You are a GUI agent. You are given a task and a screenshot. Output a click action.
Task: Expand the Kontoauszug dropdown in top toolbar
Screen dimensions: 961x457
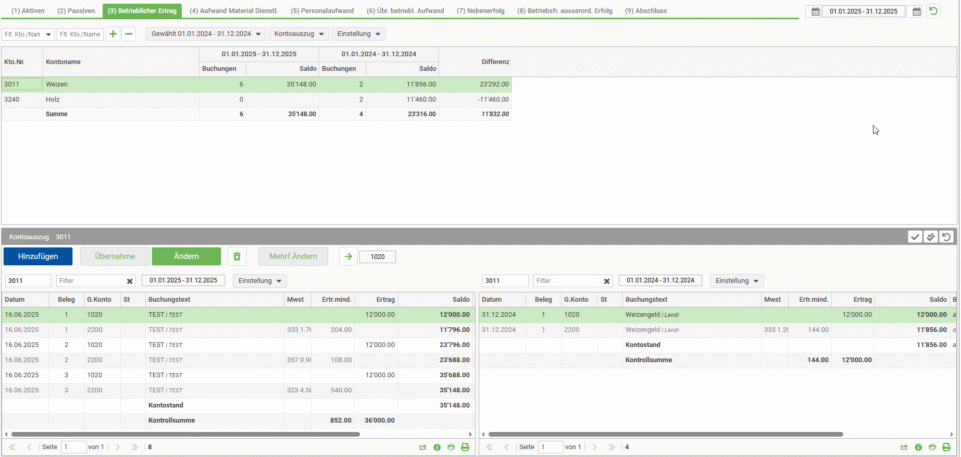[299, 34]
